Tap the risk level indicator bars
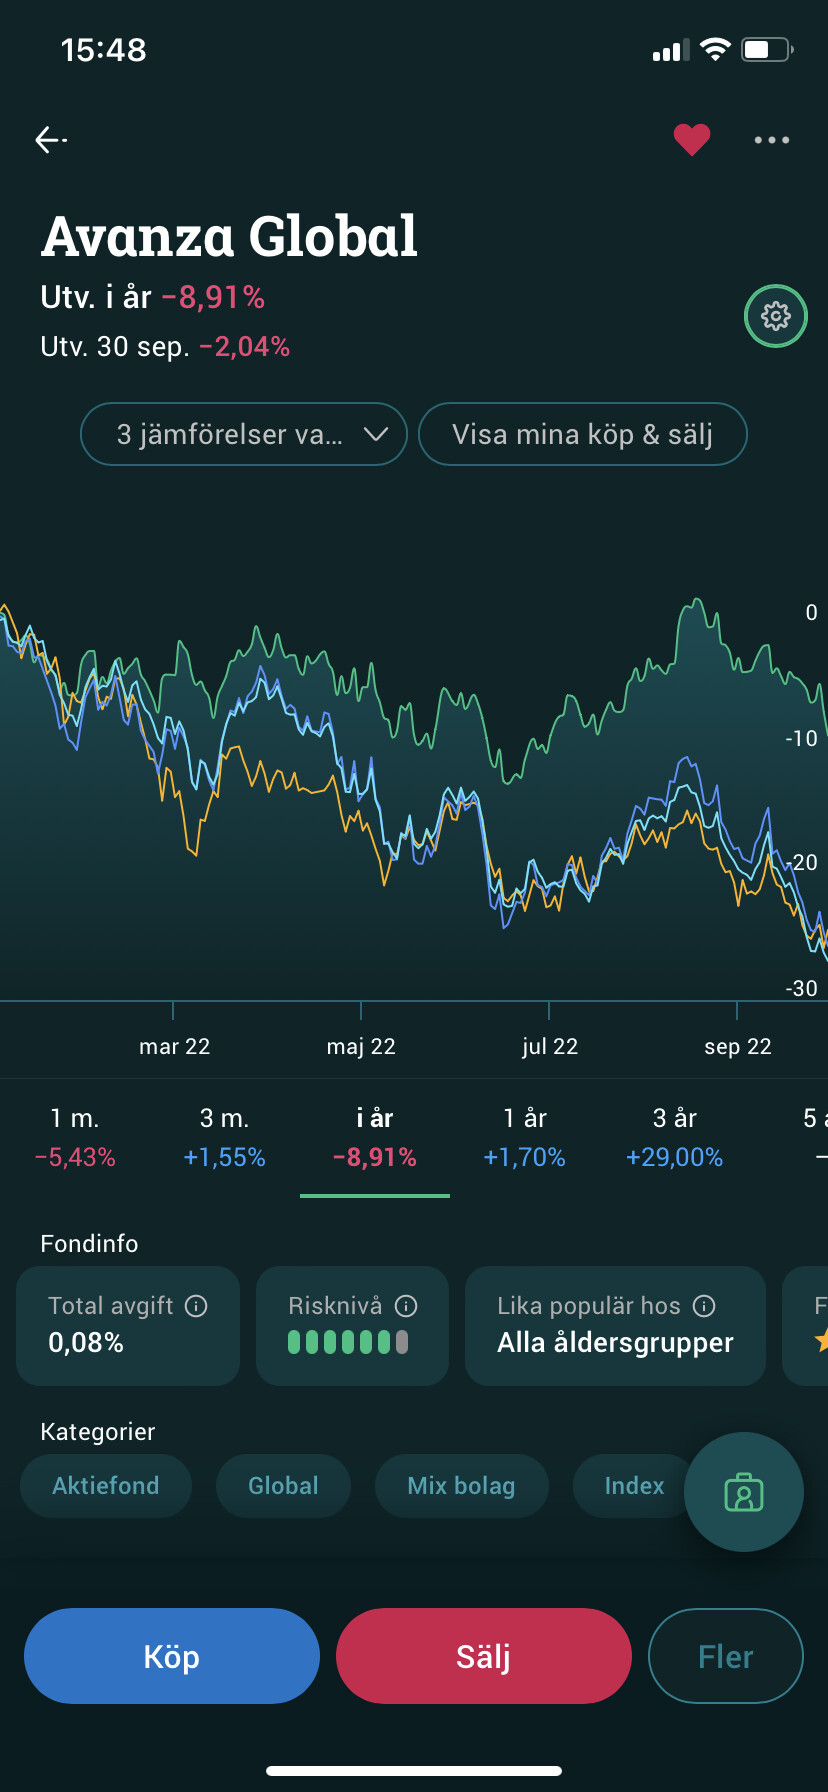The height and width of the screenshot is (1792, 828). 348,1342
